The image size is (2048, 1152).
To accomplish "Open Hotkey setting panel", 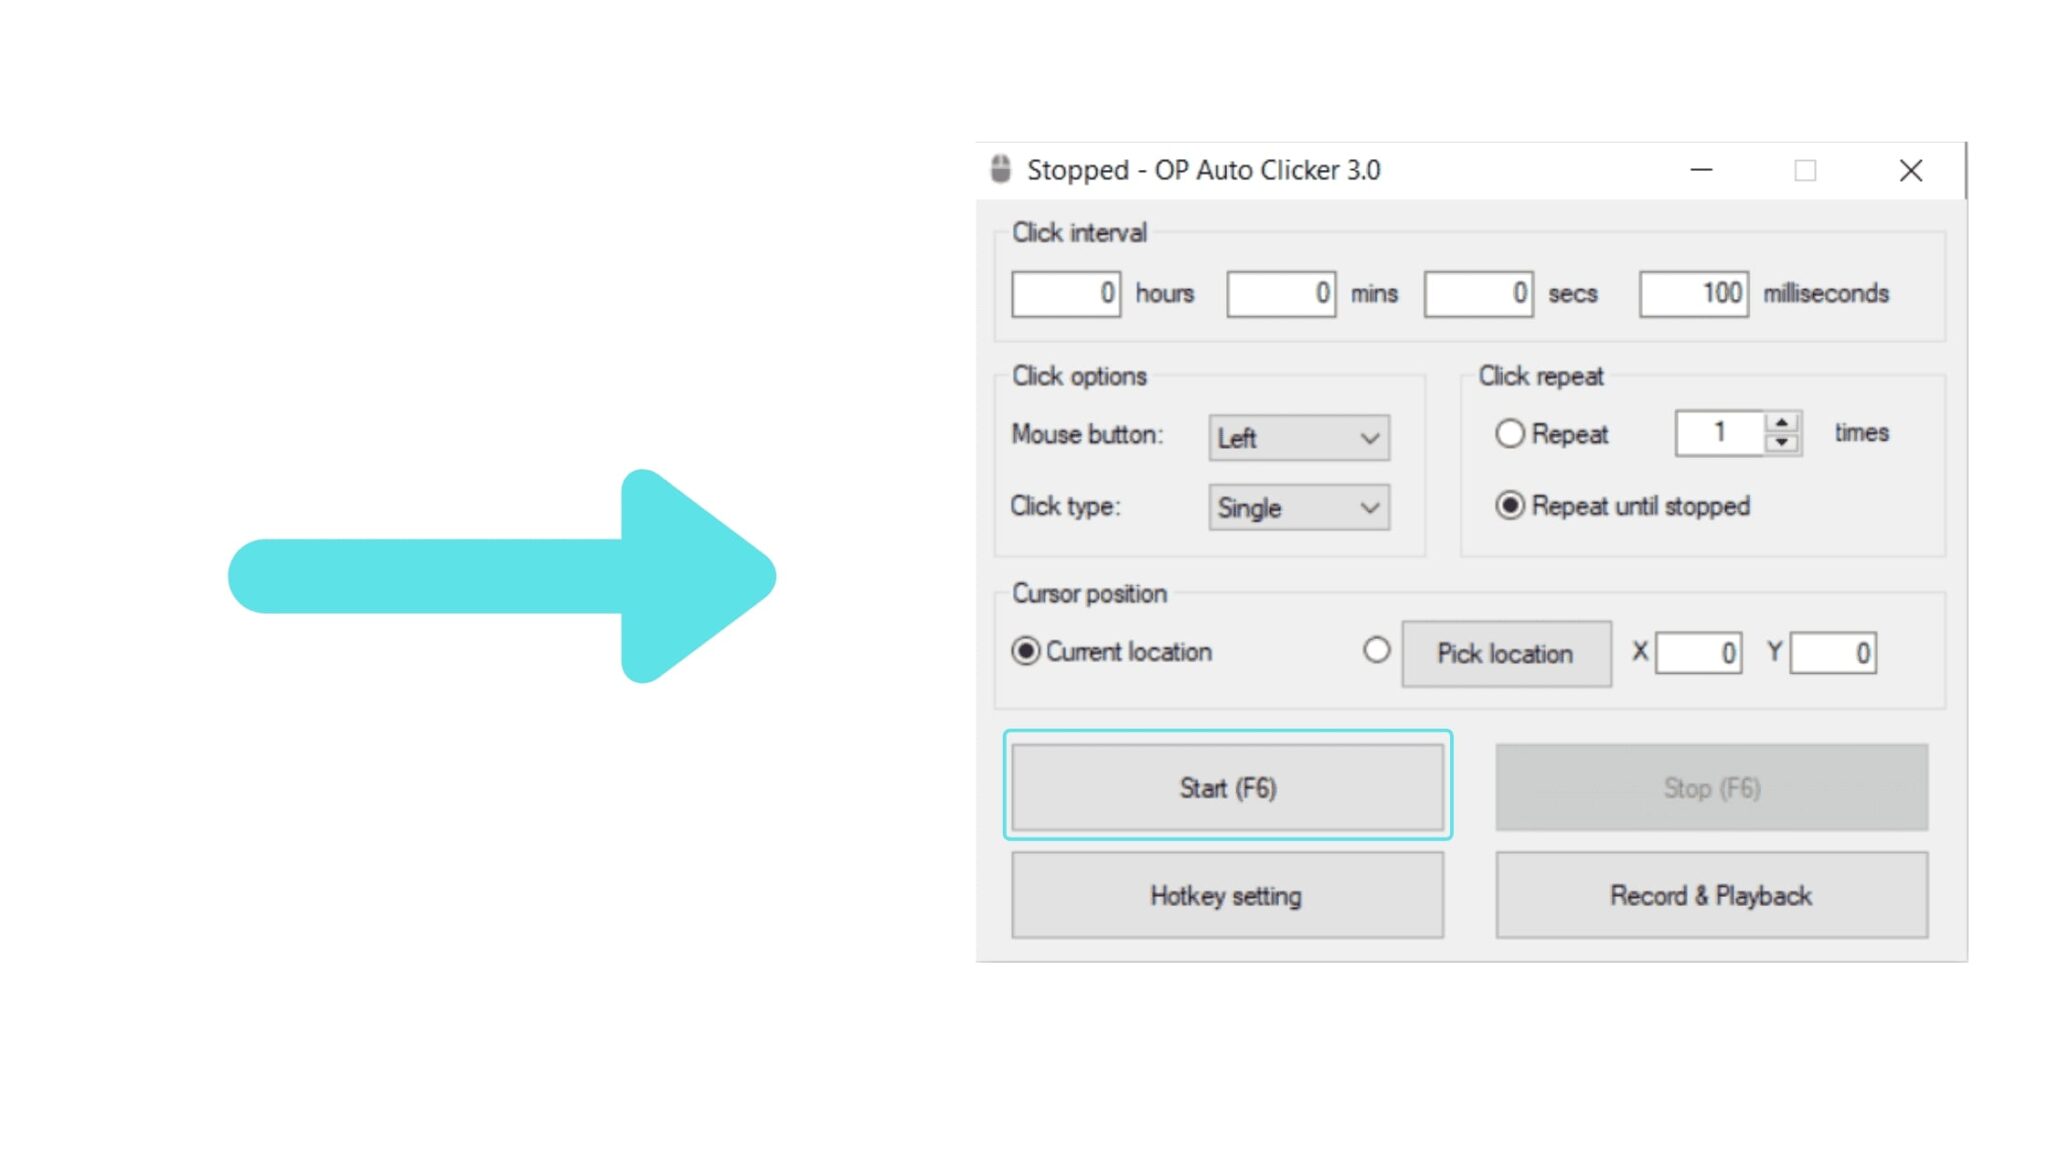I will [x=1224, y=895].
